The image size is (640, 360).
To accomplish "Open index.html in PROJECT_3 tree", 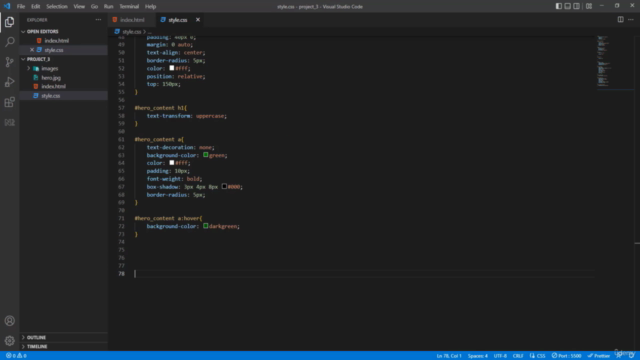I will coord(53,87).
